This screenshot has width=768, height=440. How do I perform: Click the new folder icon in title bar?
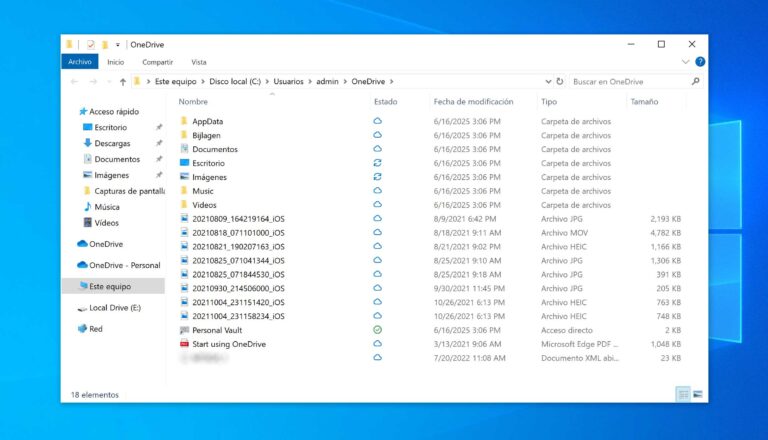tap(104, 45)
